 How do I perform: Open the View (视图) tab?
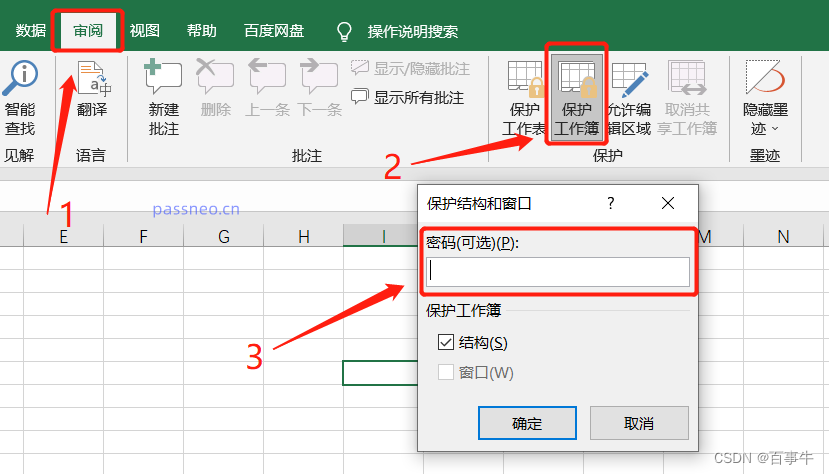tap(144, 31)
